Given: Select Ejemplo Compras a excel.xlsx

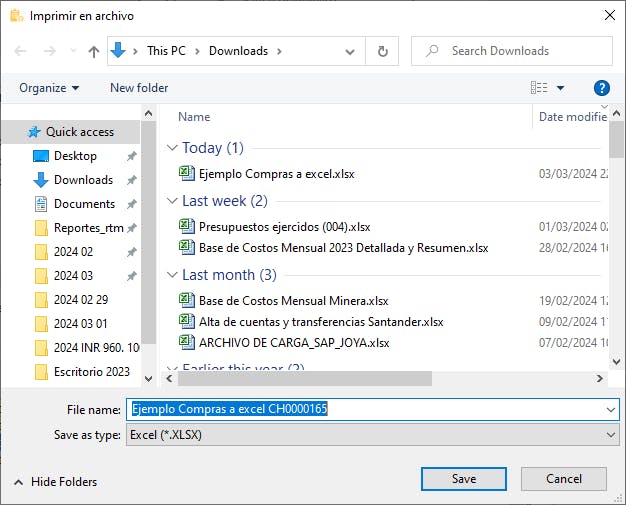Looking at the screenshot, I should pyautogui.click(x=276, y=174).
